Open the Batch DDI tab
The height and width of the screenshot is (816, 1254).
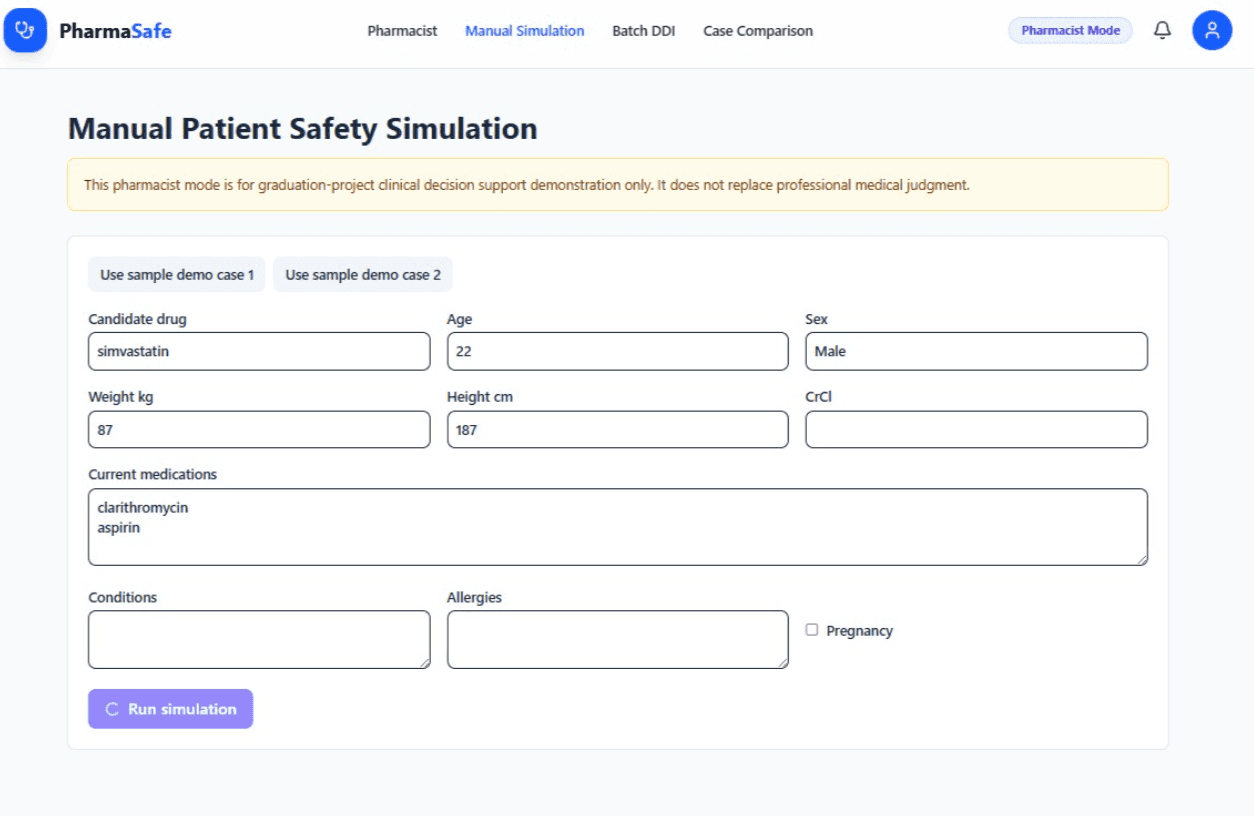coord(644,31)
